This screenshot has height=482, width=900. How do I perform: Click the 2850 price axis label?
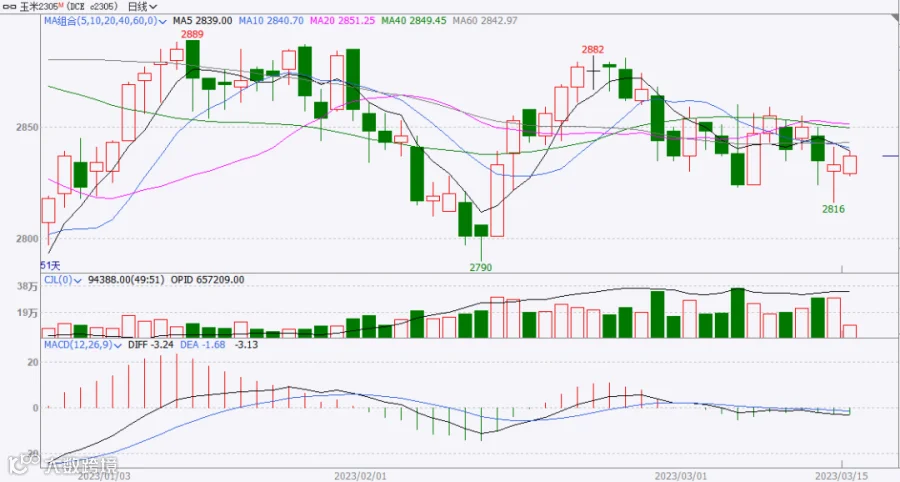[27, 127]
